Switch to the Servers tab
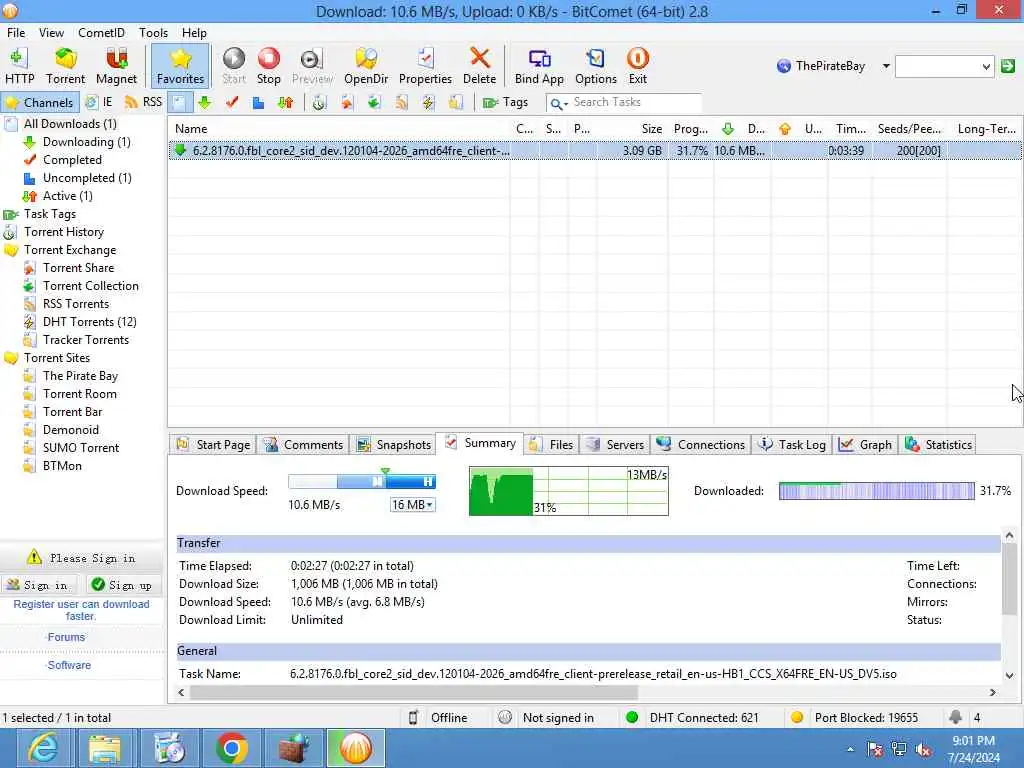 (615, 445)
